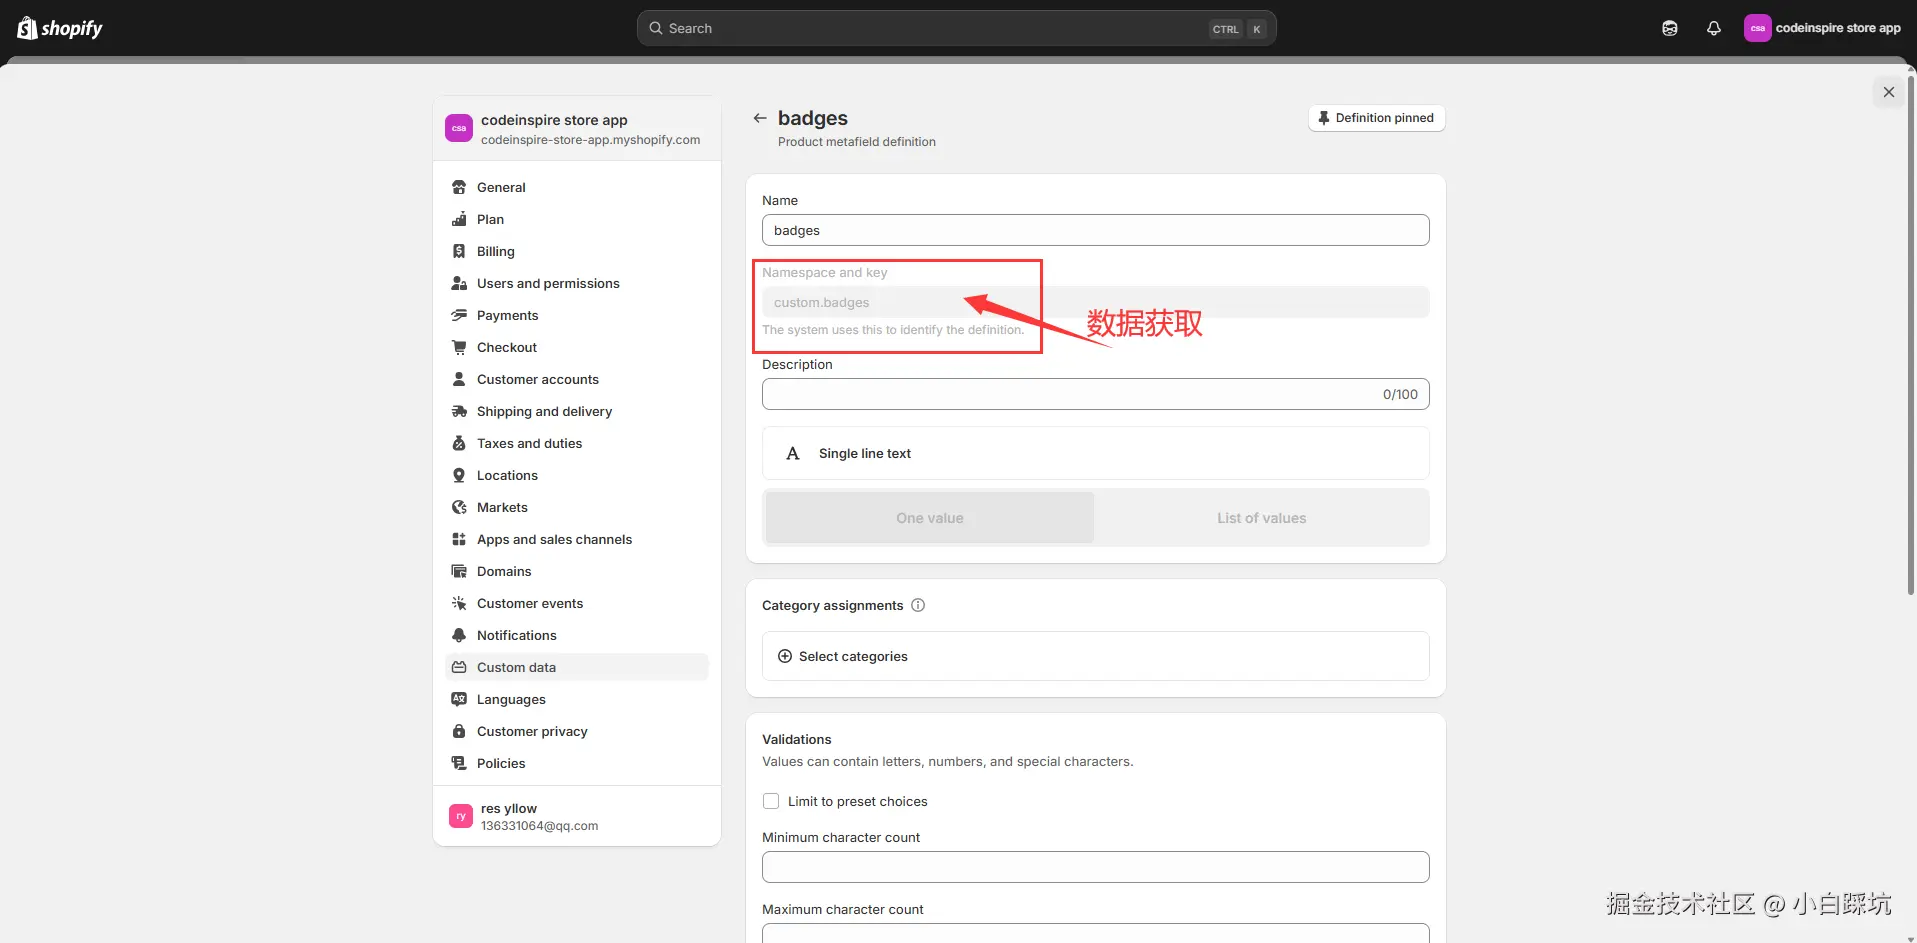Image resolution: width=1917 pixels, height=943 pixels.
Task: Click the Customer privacy lock icon
Action: tap(459, 731)
